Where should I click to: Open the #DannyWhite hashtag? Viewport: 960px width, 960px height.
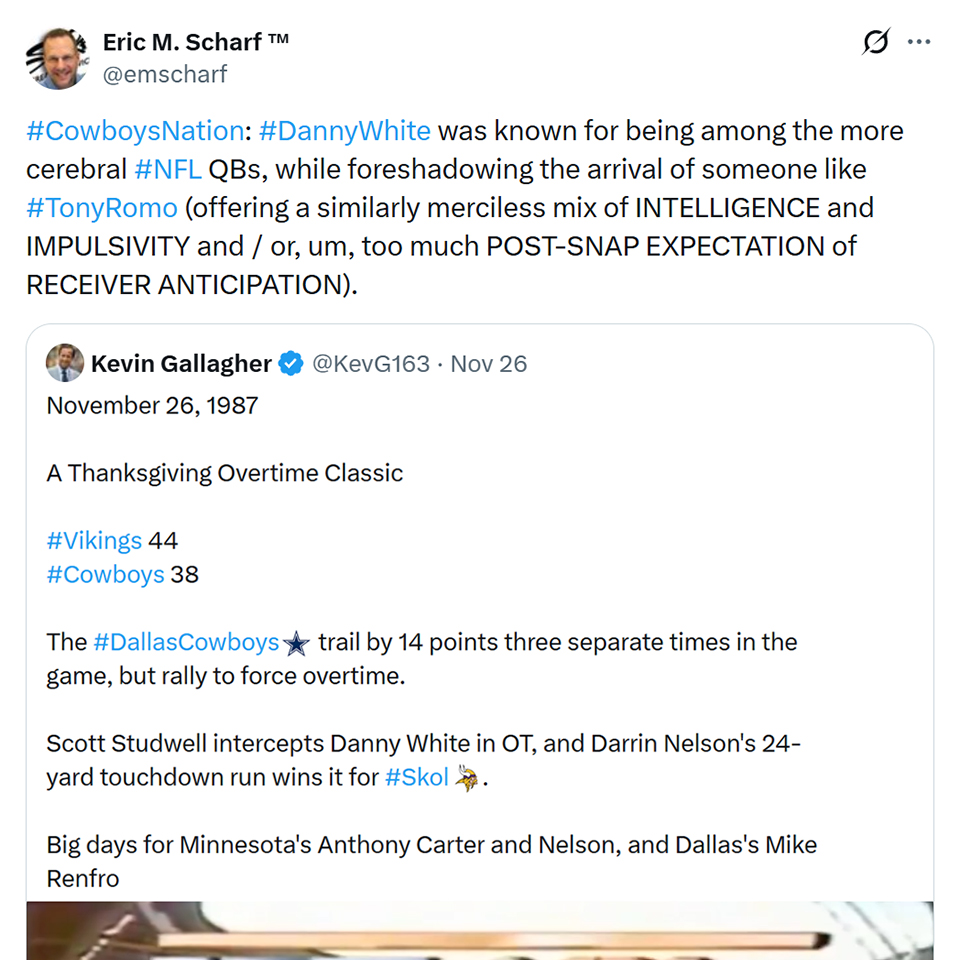344,131
